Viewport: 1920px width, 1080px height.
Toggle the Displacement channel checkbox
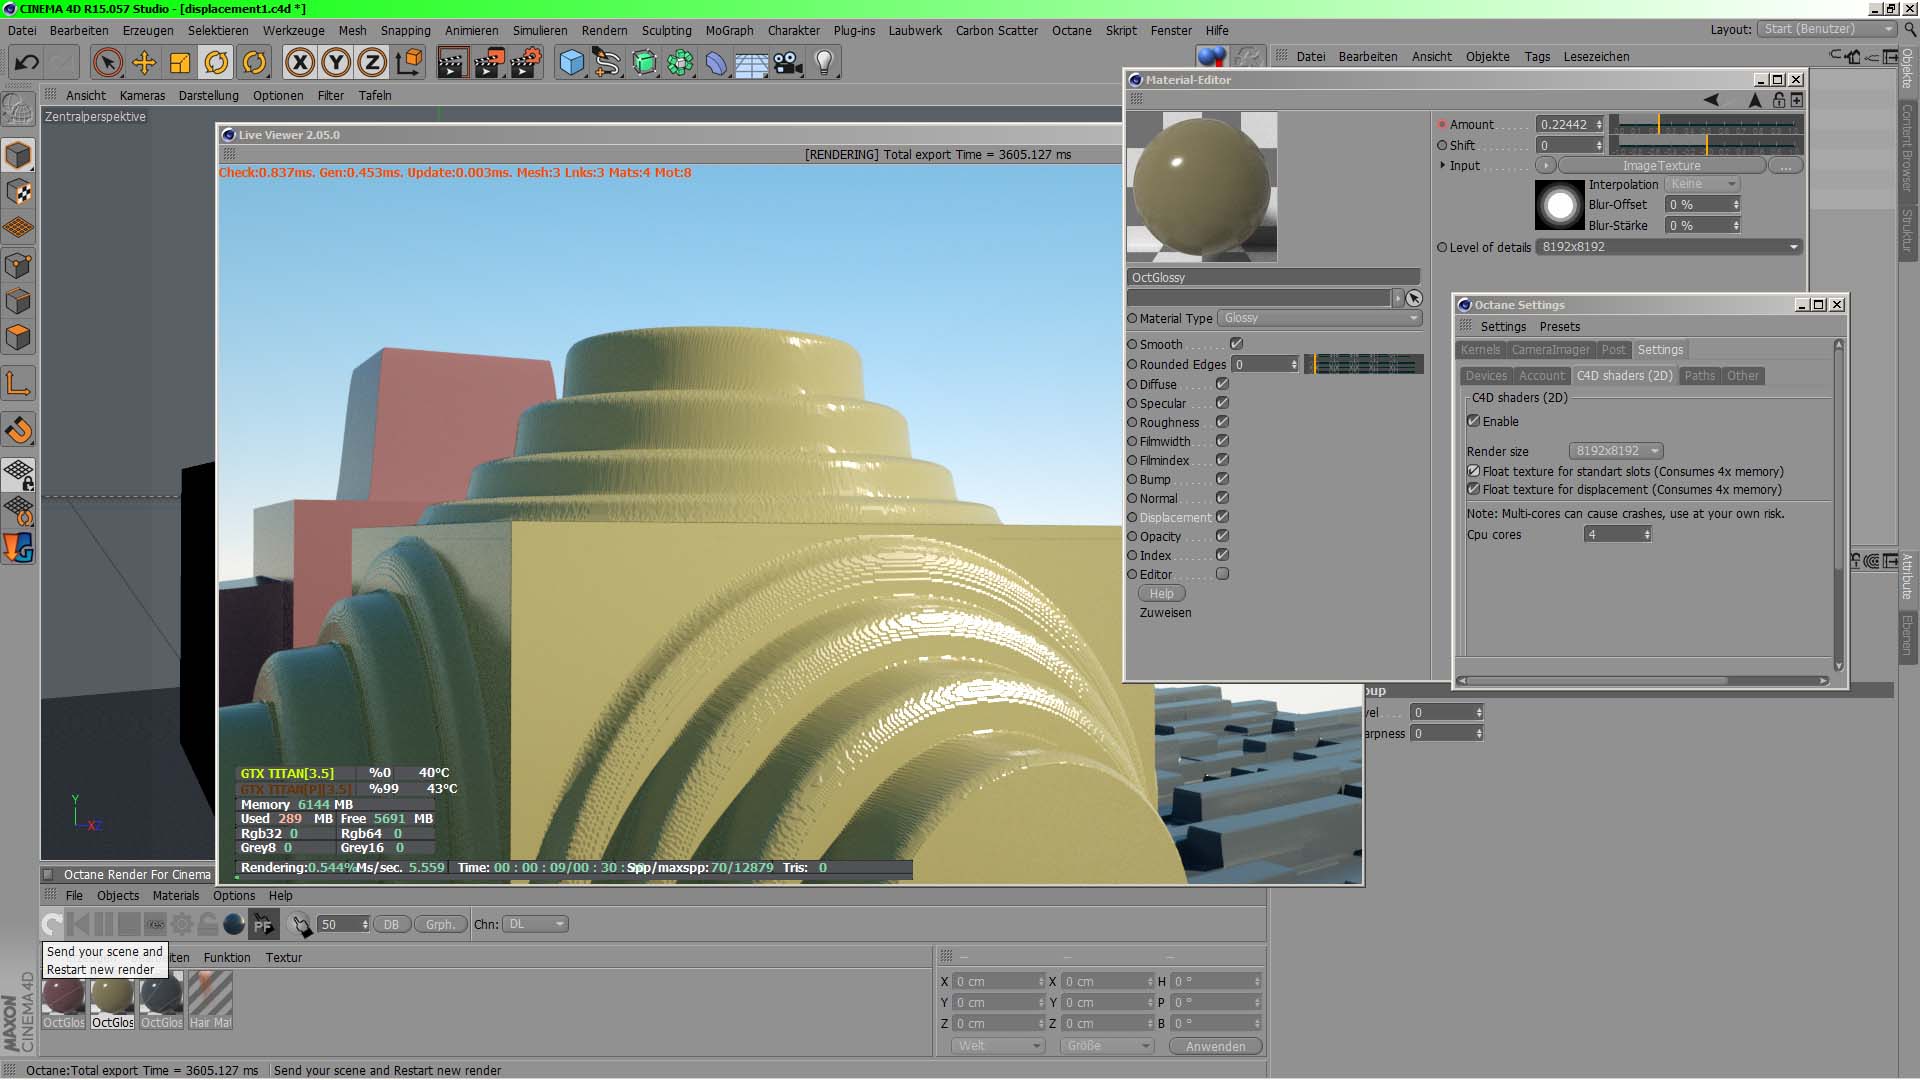click(x=1222, y=517)
